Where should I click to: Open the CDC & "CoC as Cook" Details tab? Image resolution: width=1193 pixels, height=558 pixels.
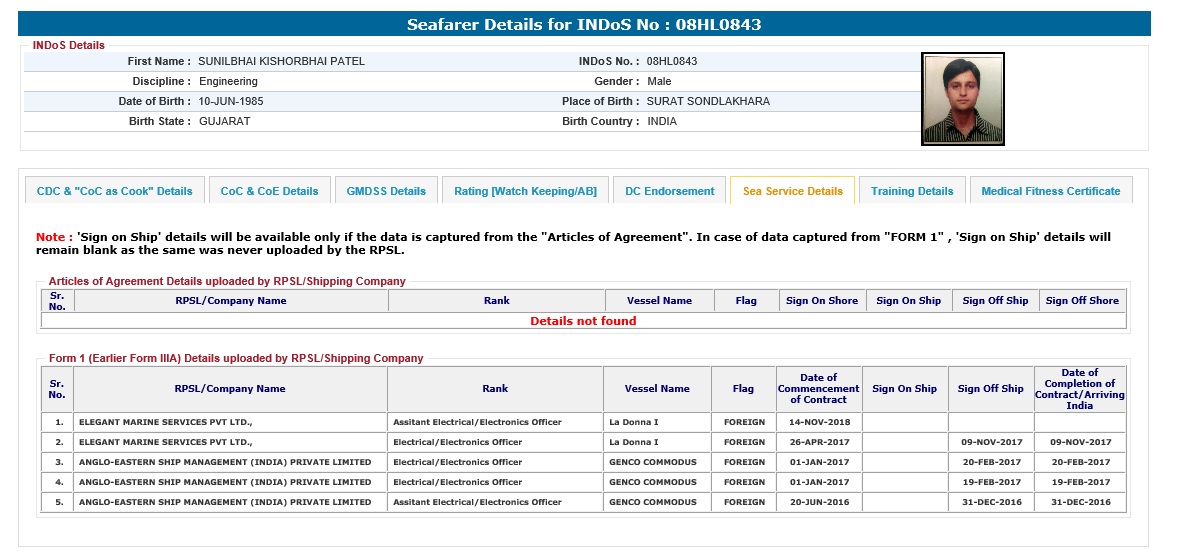click(x=114, y=191)
